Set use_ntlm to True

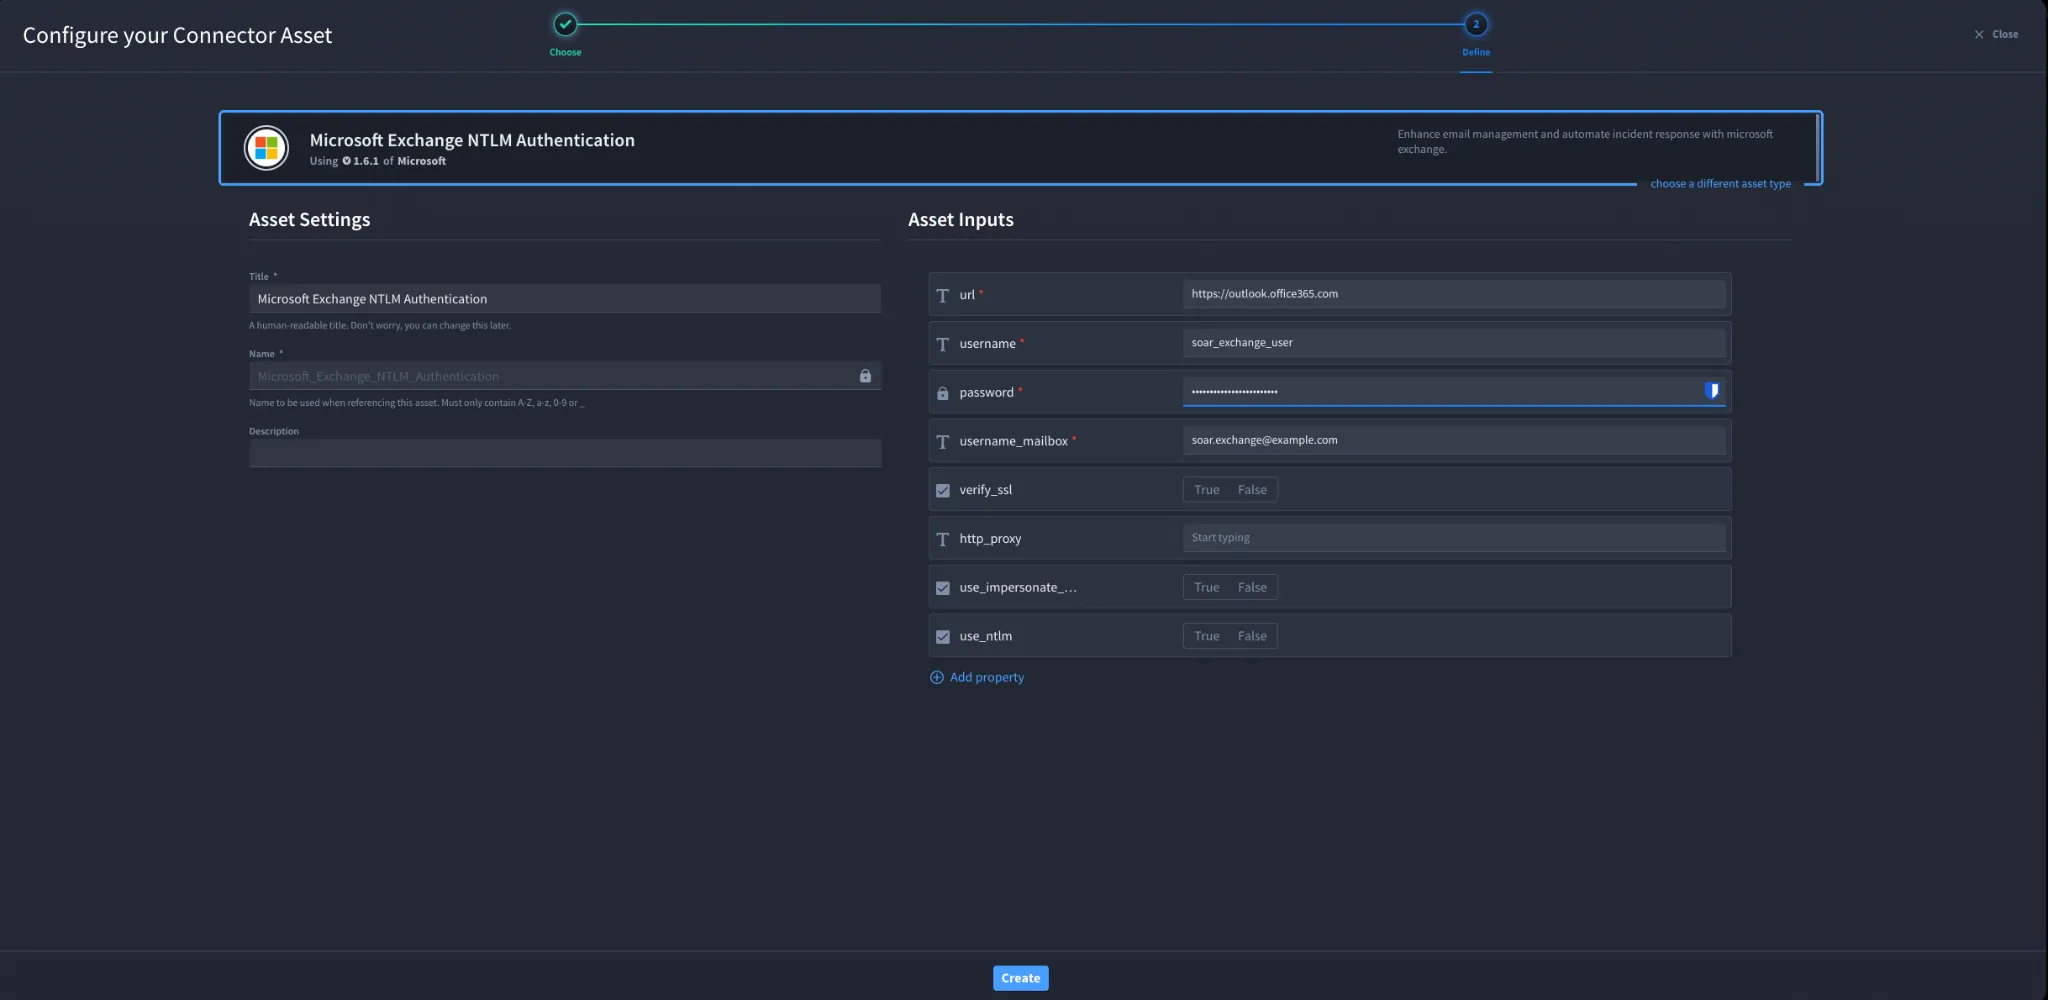1206,636
